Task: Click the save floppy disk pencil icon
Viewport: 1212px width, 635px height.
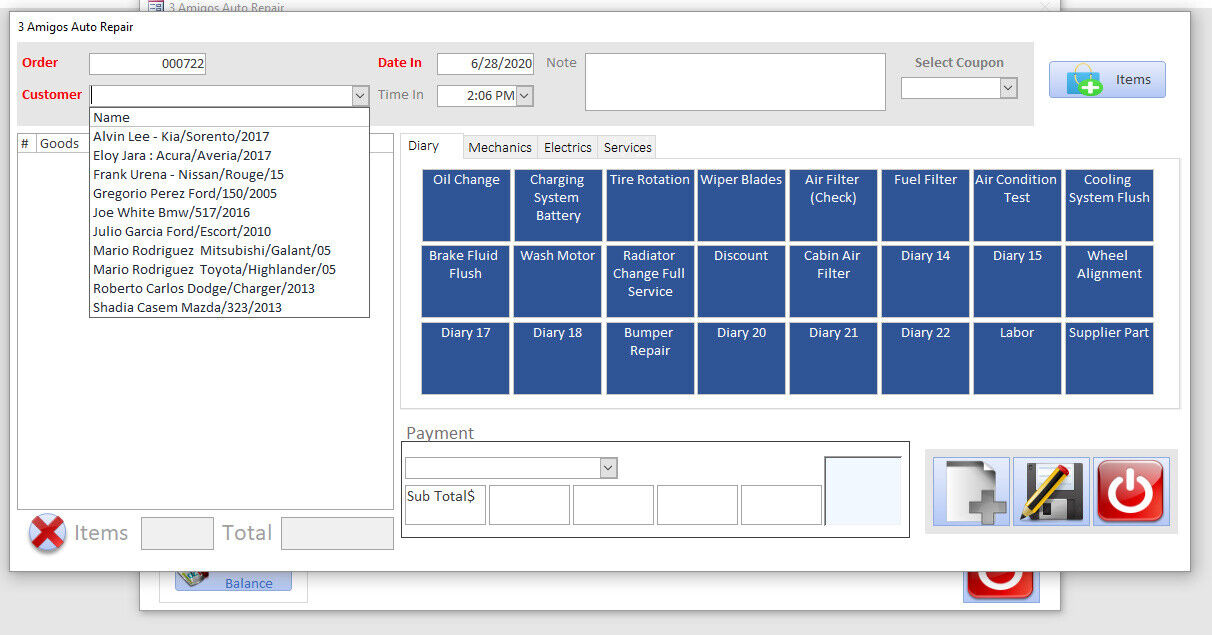Action: click(x=1051, y=491)
